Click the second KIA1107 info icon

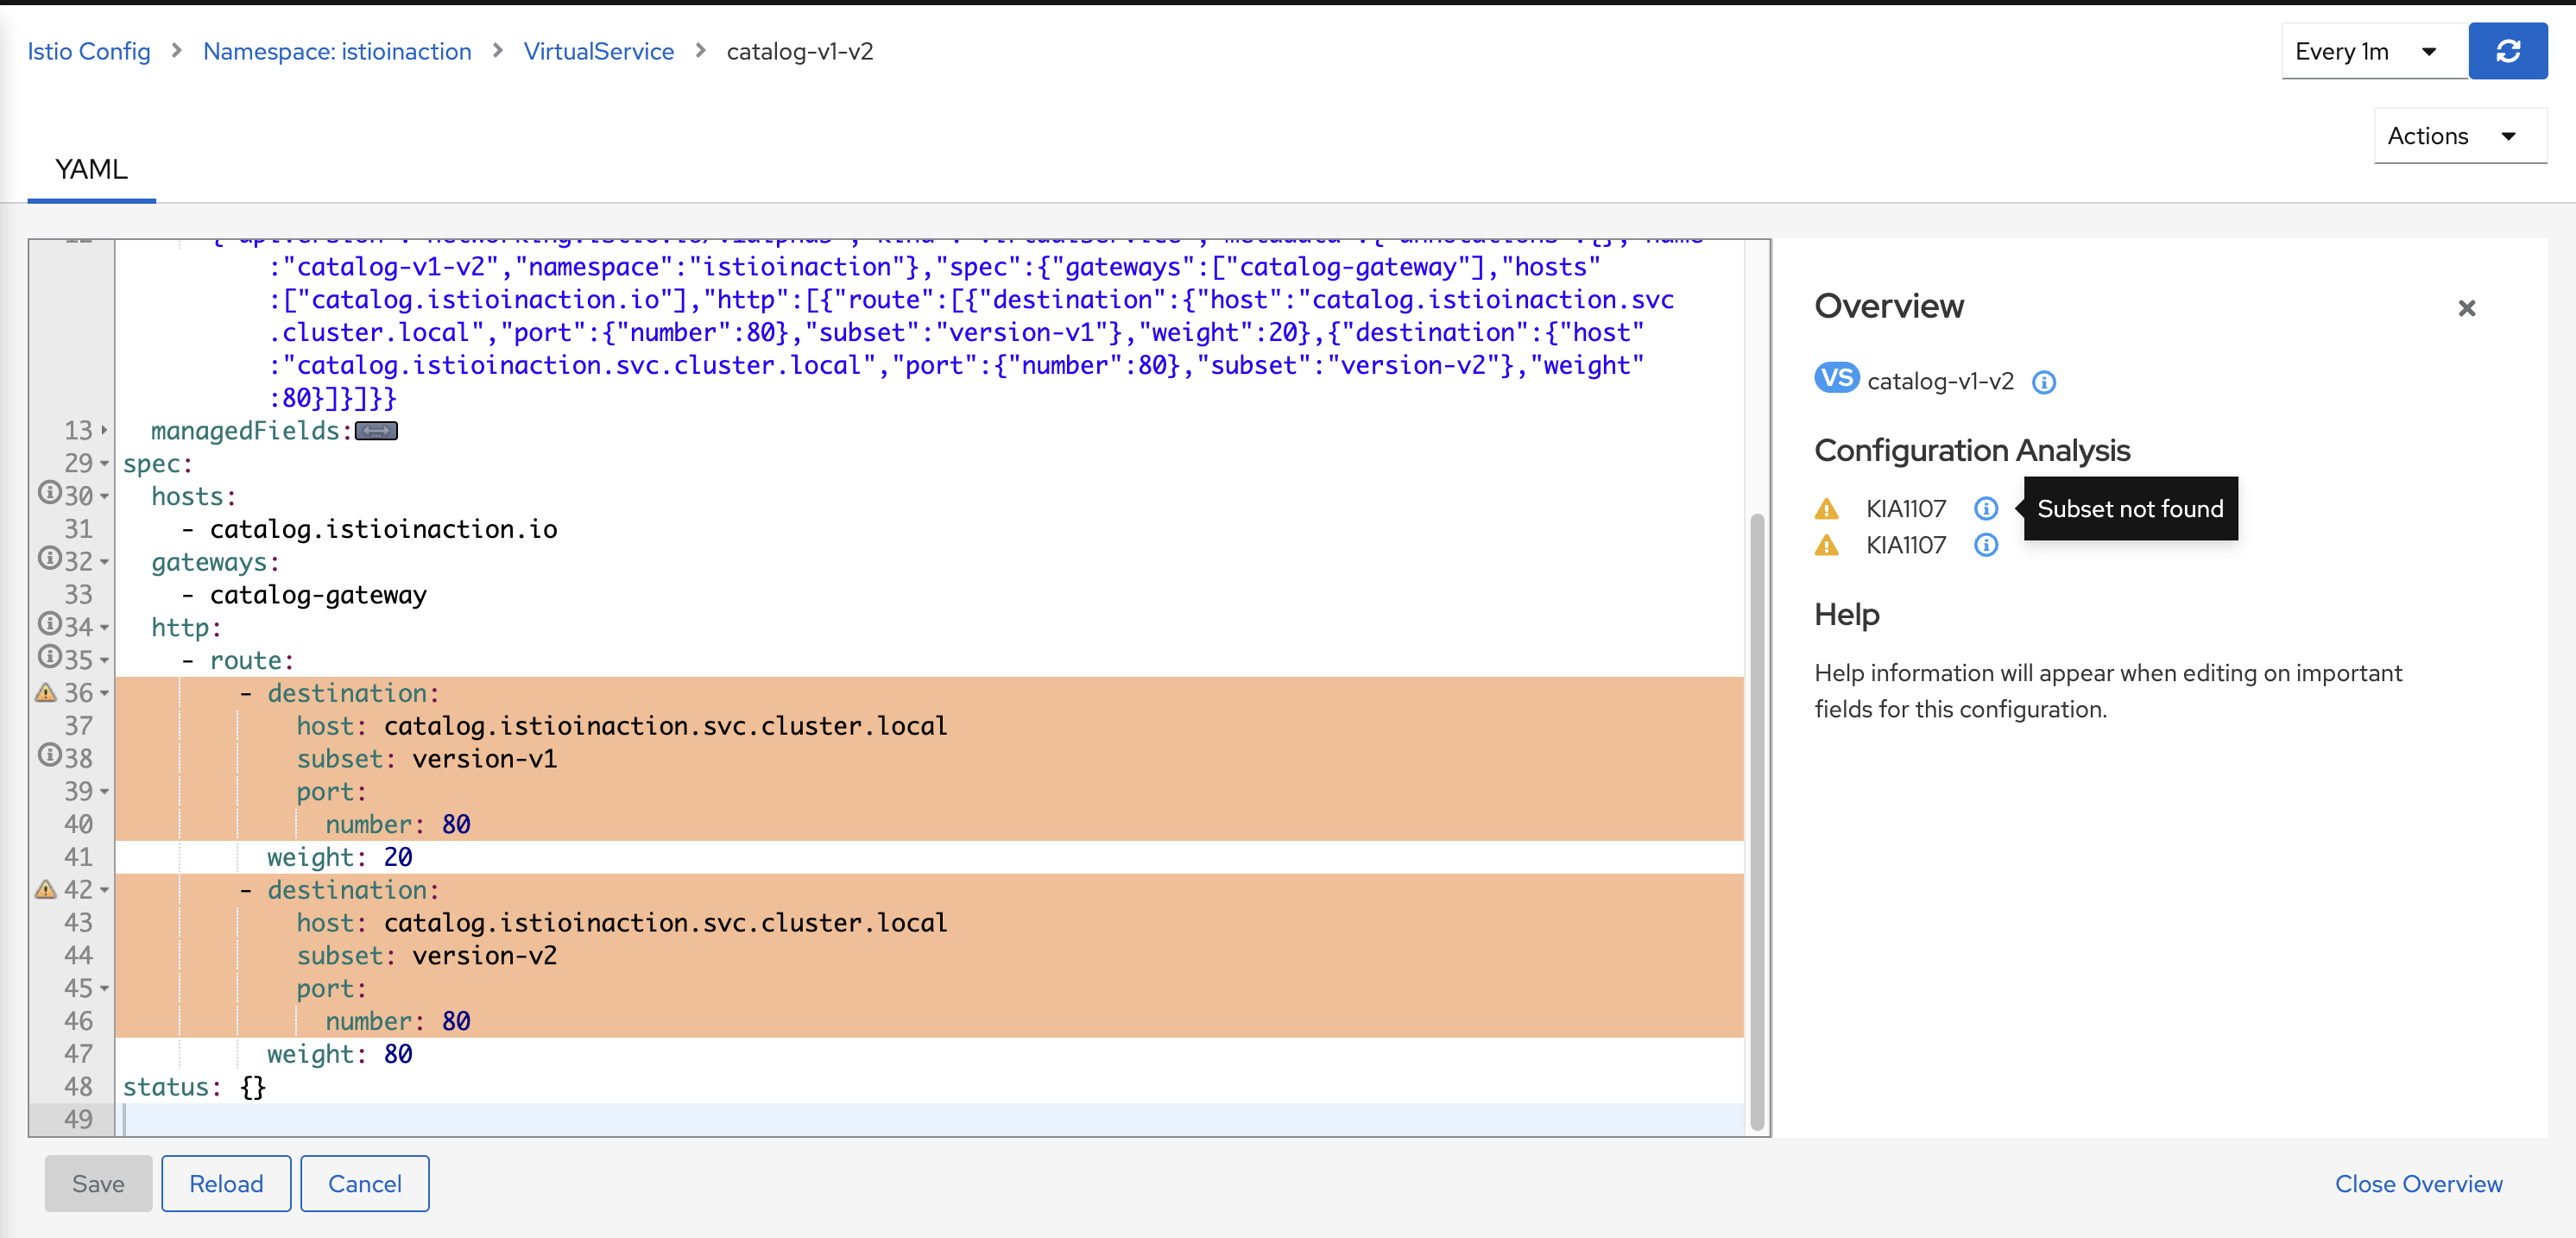tap(1985, 545)
